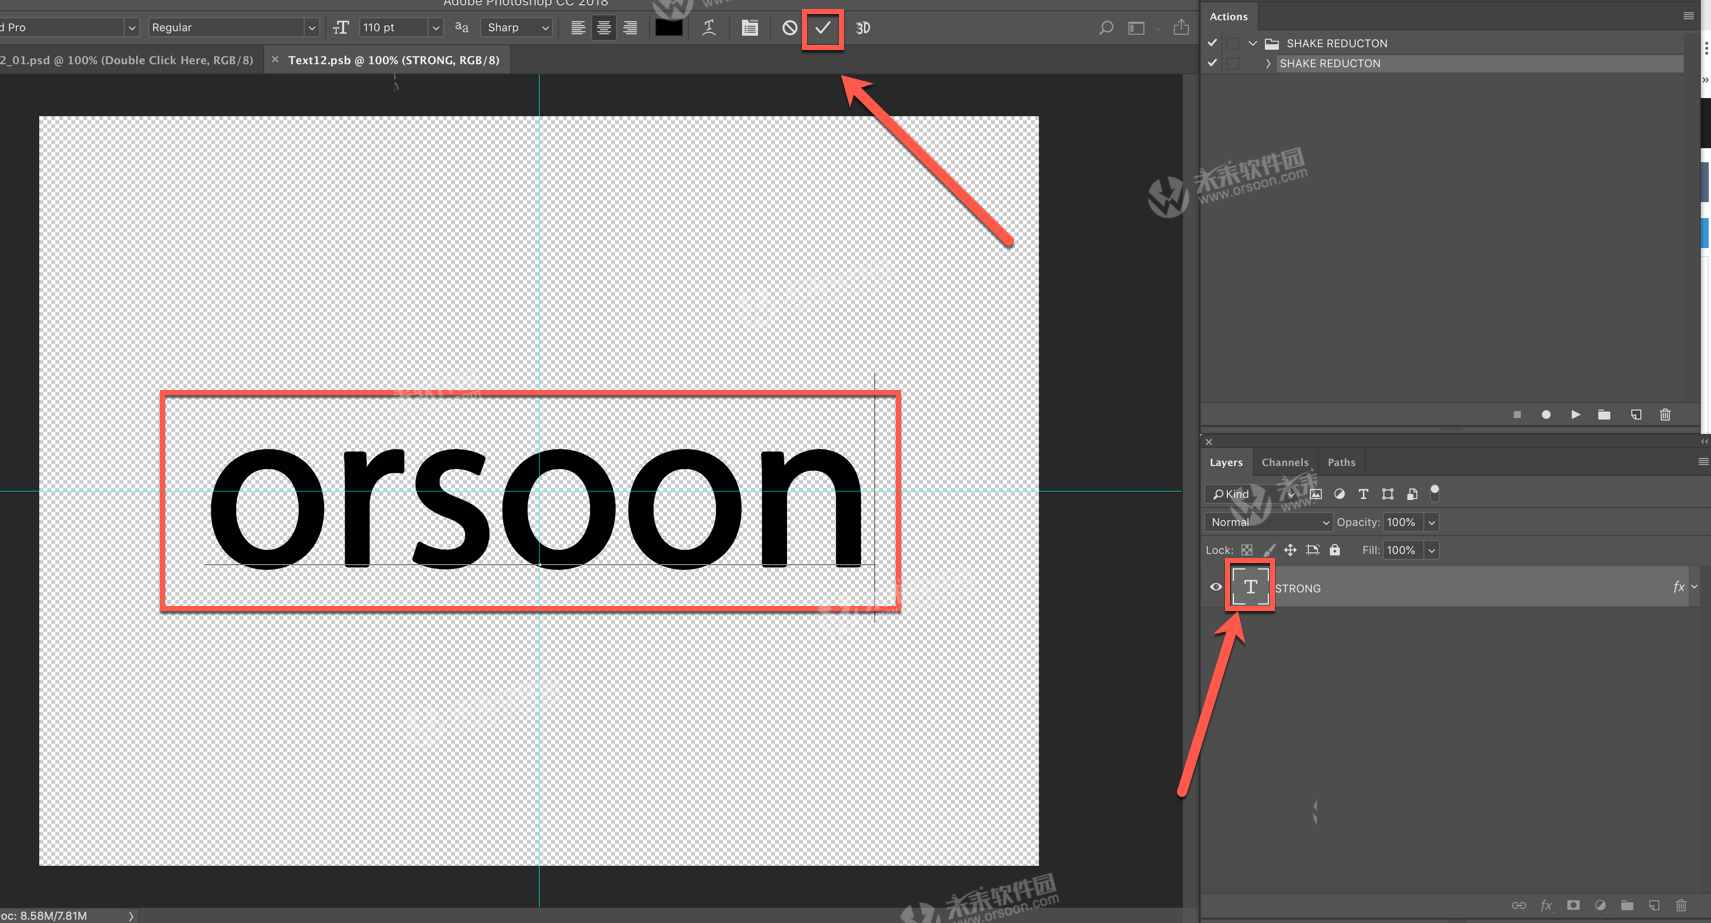
Task: Link layers at Layers panel bottom
Action: coord(1519,905)
